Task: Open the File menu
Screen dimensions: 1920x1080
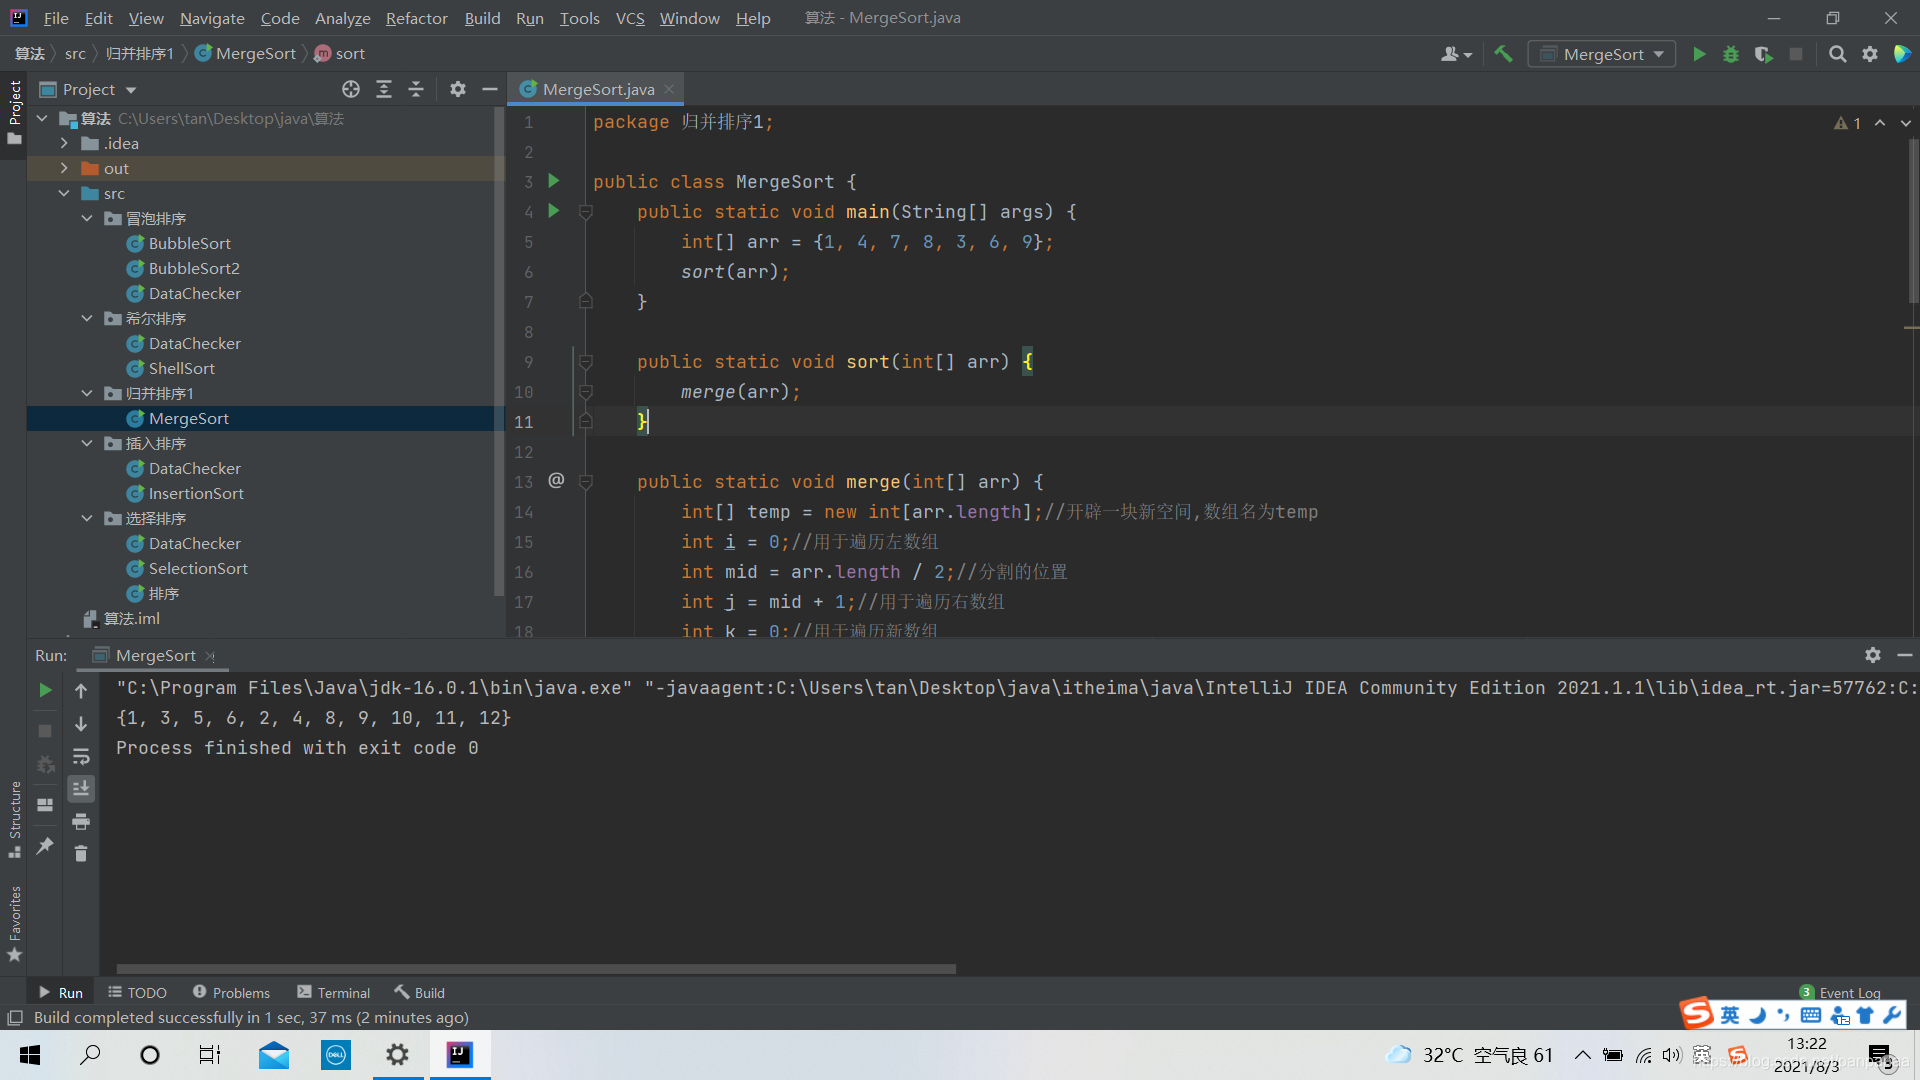Action: [56, 18]
